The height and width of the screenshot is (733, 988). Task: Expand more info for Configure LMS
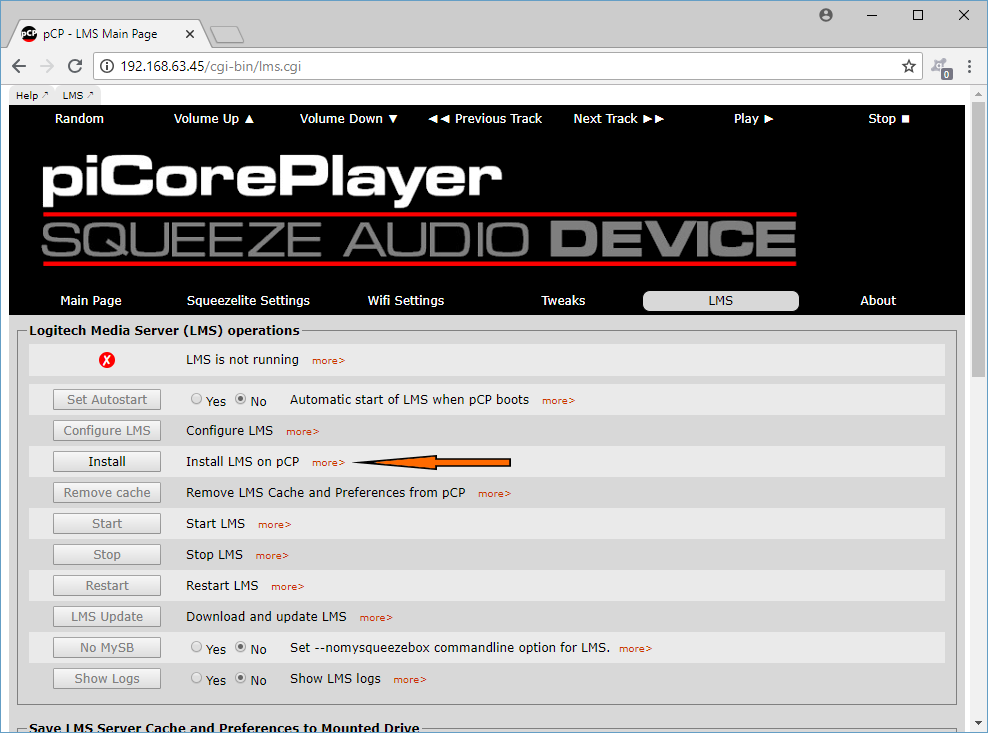tap(302, 432)
